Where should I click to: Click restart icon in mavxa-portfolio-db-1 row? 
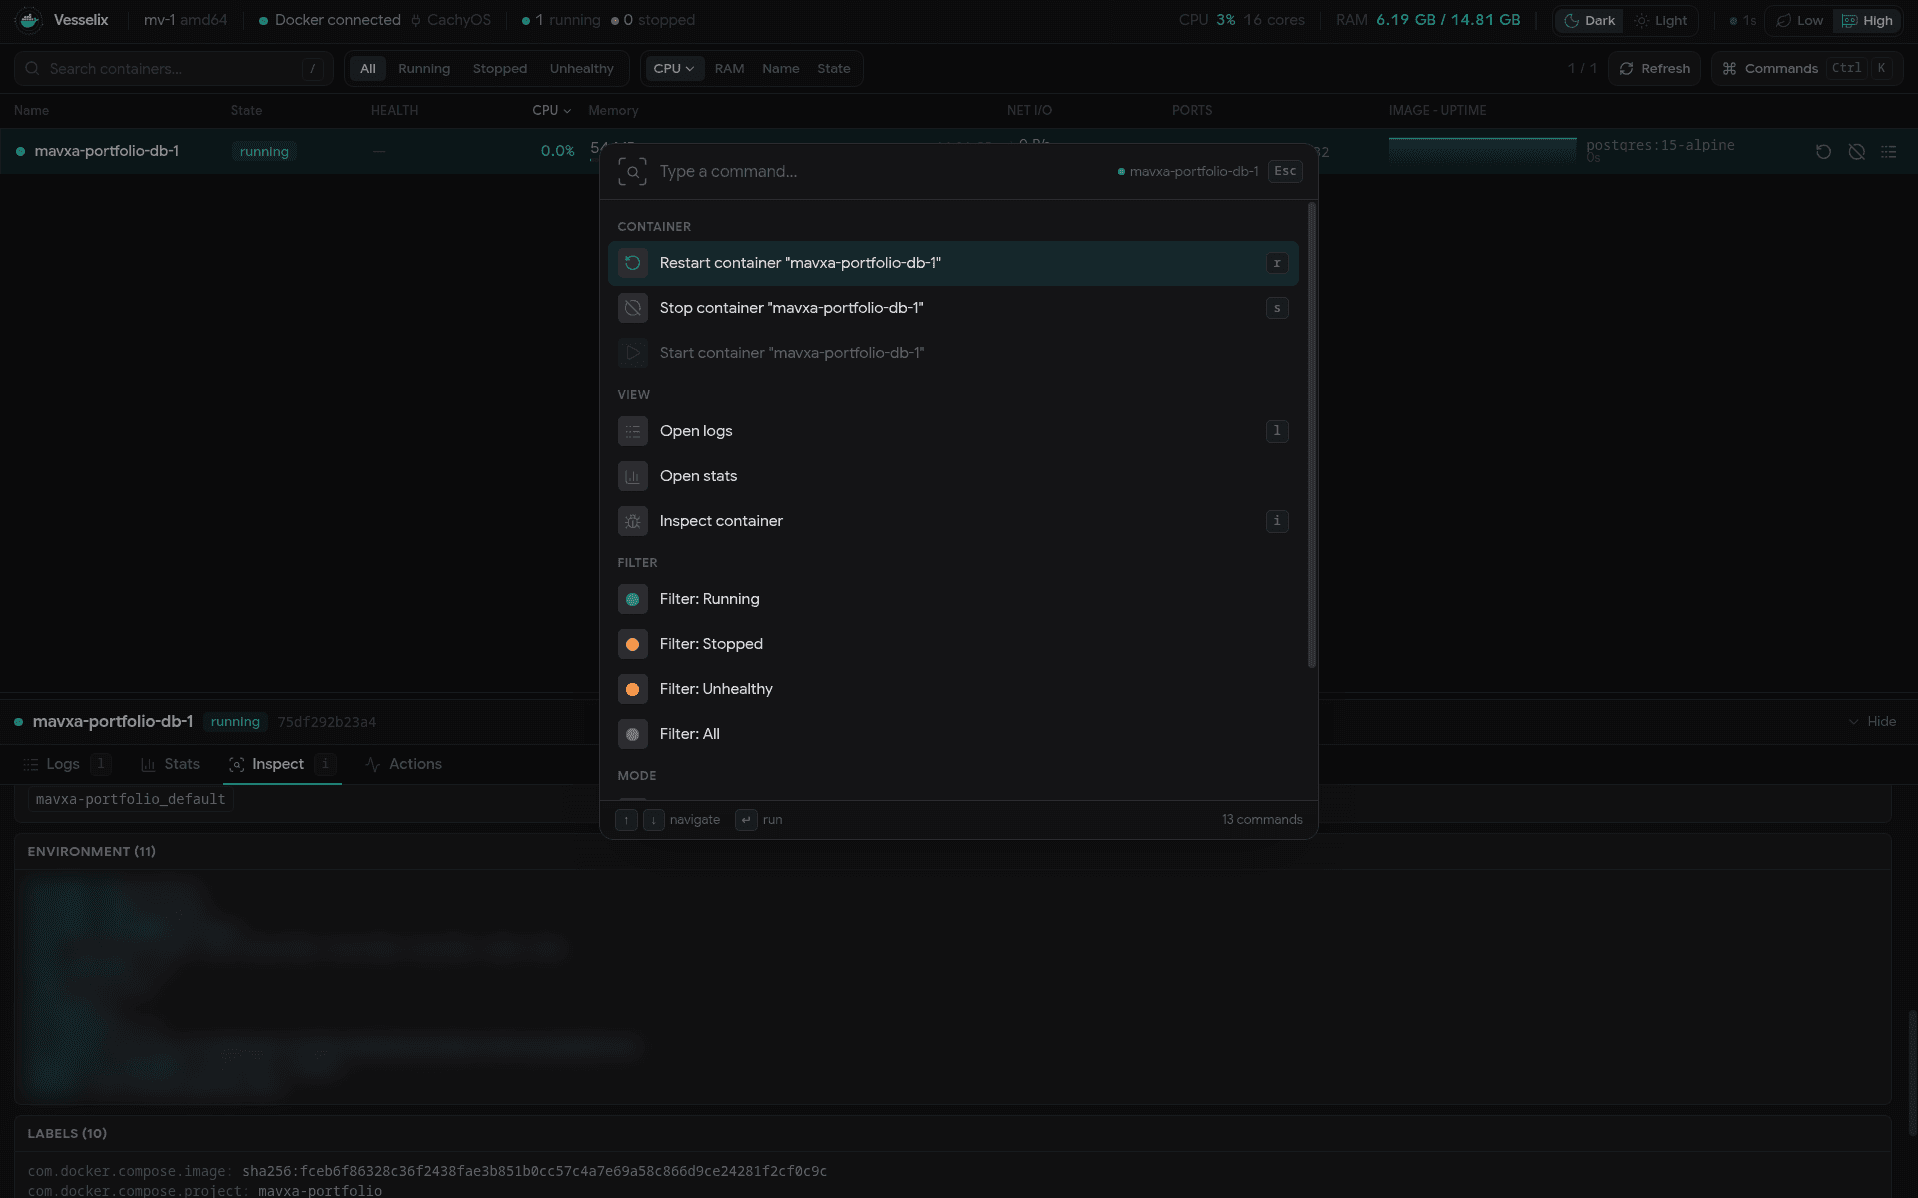(1823, 152)
